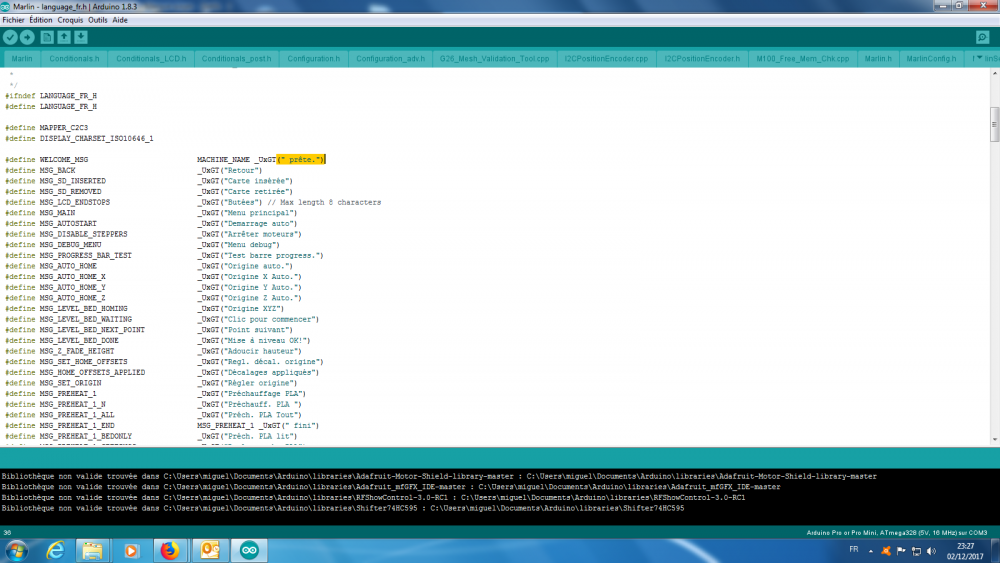Open the Croquis menu
The width and height of the screenshot is (1000, 563).
[70, 20]
